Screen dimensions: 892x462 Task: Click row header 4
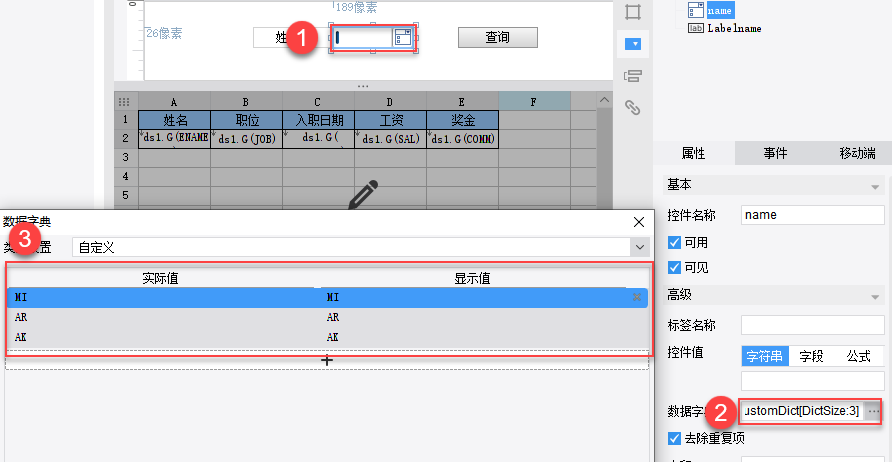click(126, 177)
